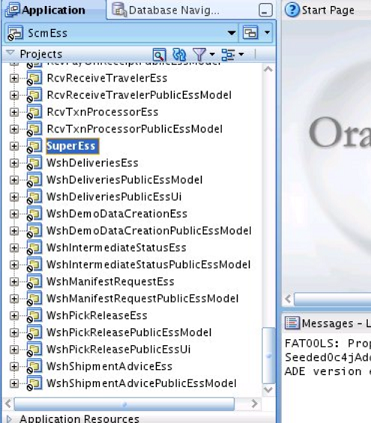The width and height of the screenshot is (371, 423).
Task: Minimize the Application navigator panel
Action: (x=265, y=11)
